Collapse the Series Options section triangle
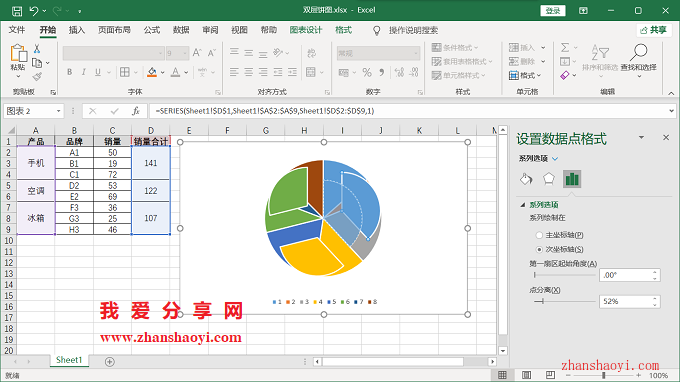This screenshot has width=680, height=382. pos(523,205)
